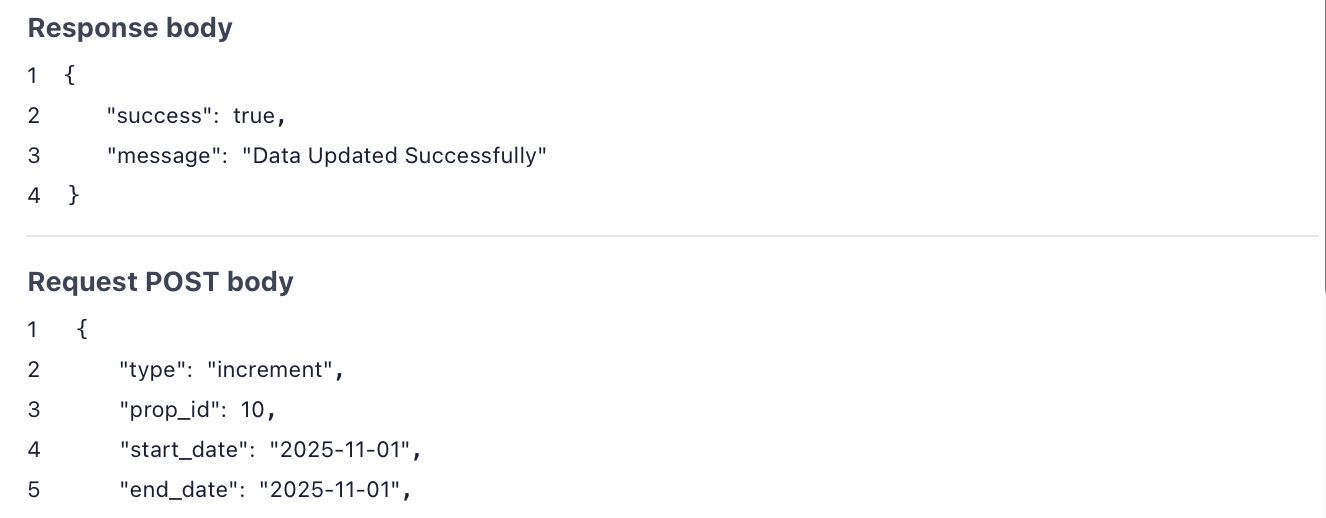Click the "increment" string value
The height and width of the screenshot is (518, 1326).
coord(270,370)
